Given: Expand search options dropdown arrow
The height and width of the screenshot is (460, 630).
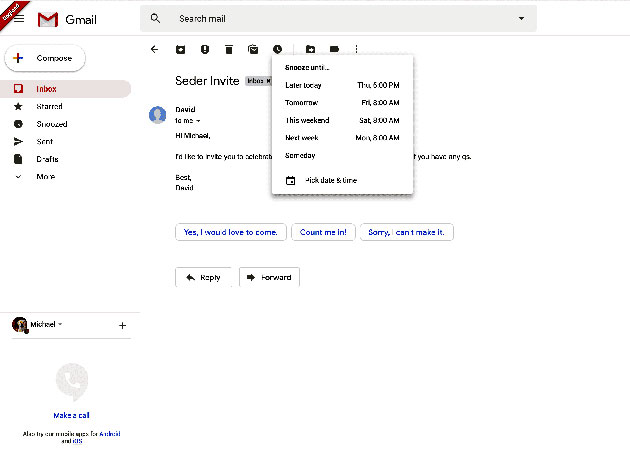Looking at the screenshot, I should 520,19.
